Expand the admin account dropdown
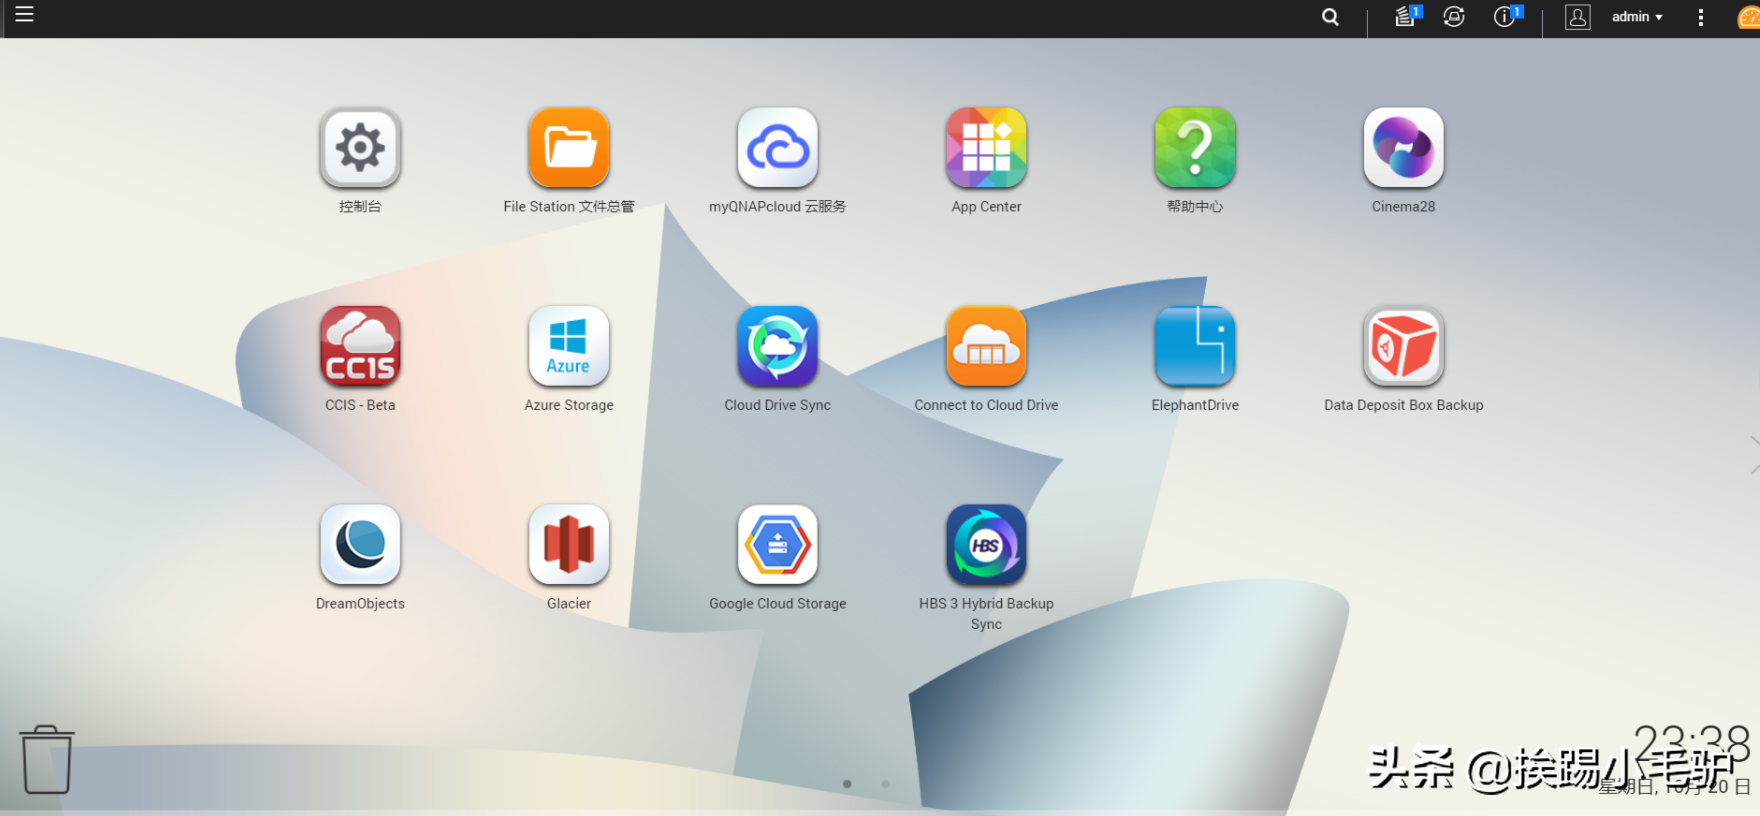Viewport: 1760px width, 816px height. 1637,17
